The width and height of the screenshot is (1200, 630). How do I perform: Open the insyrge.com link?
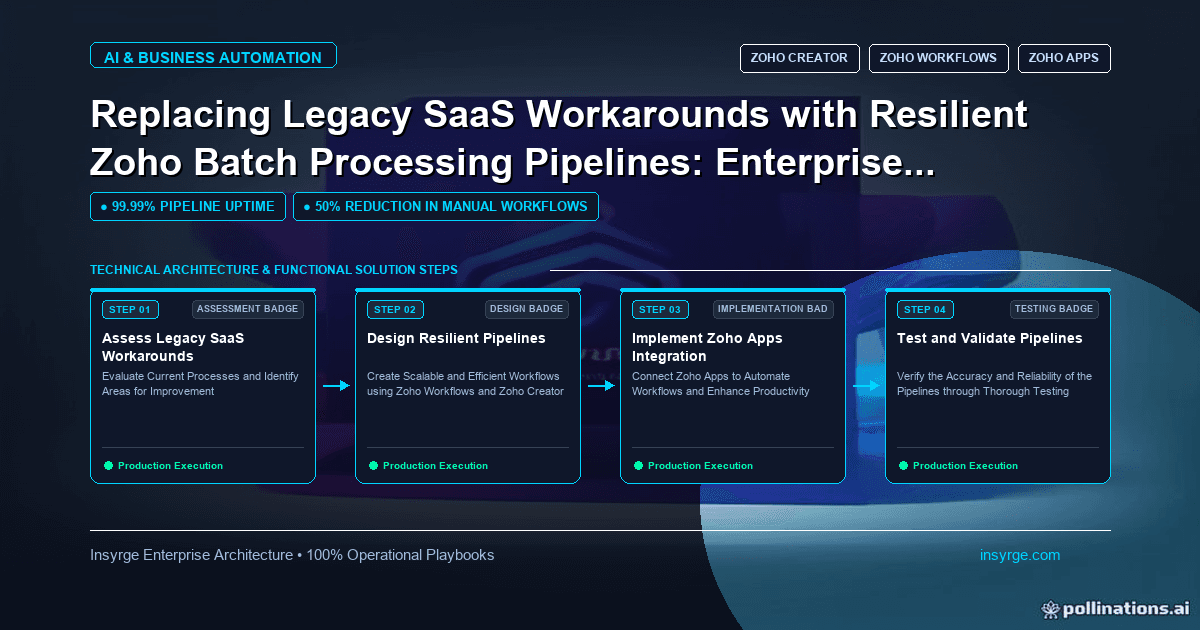[x=1020, y=555]
